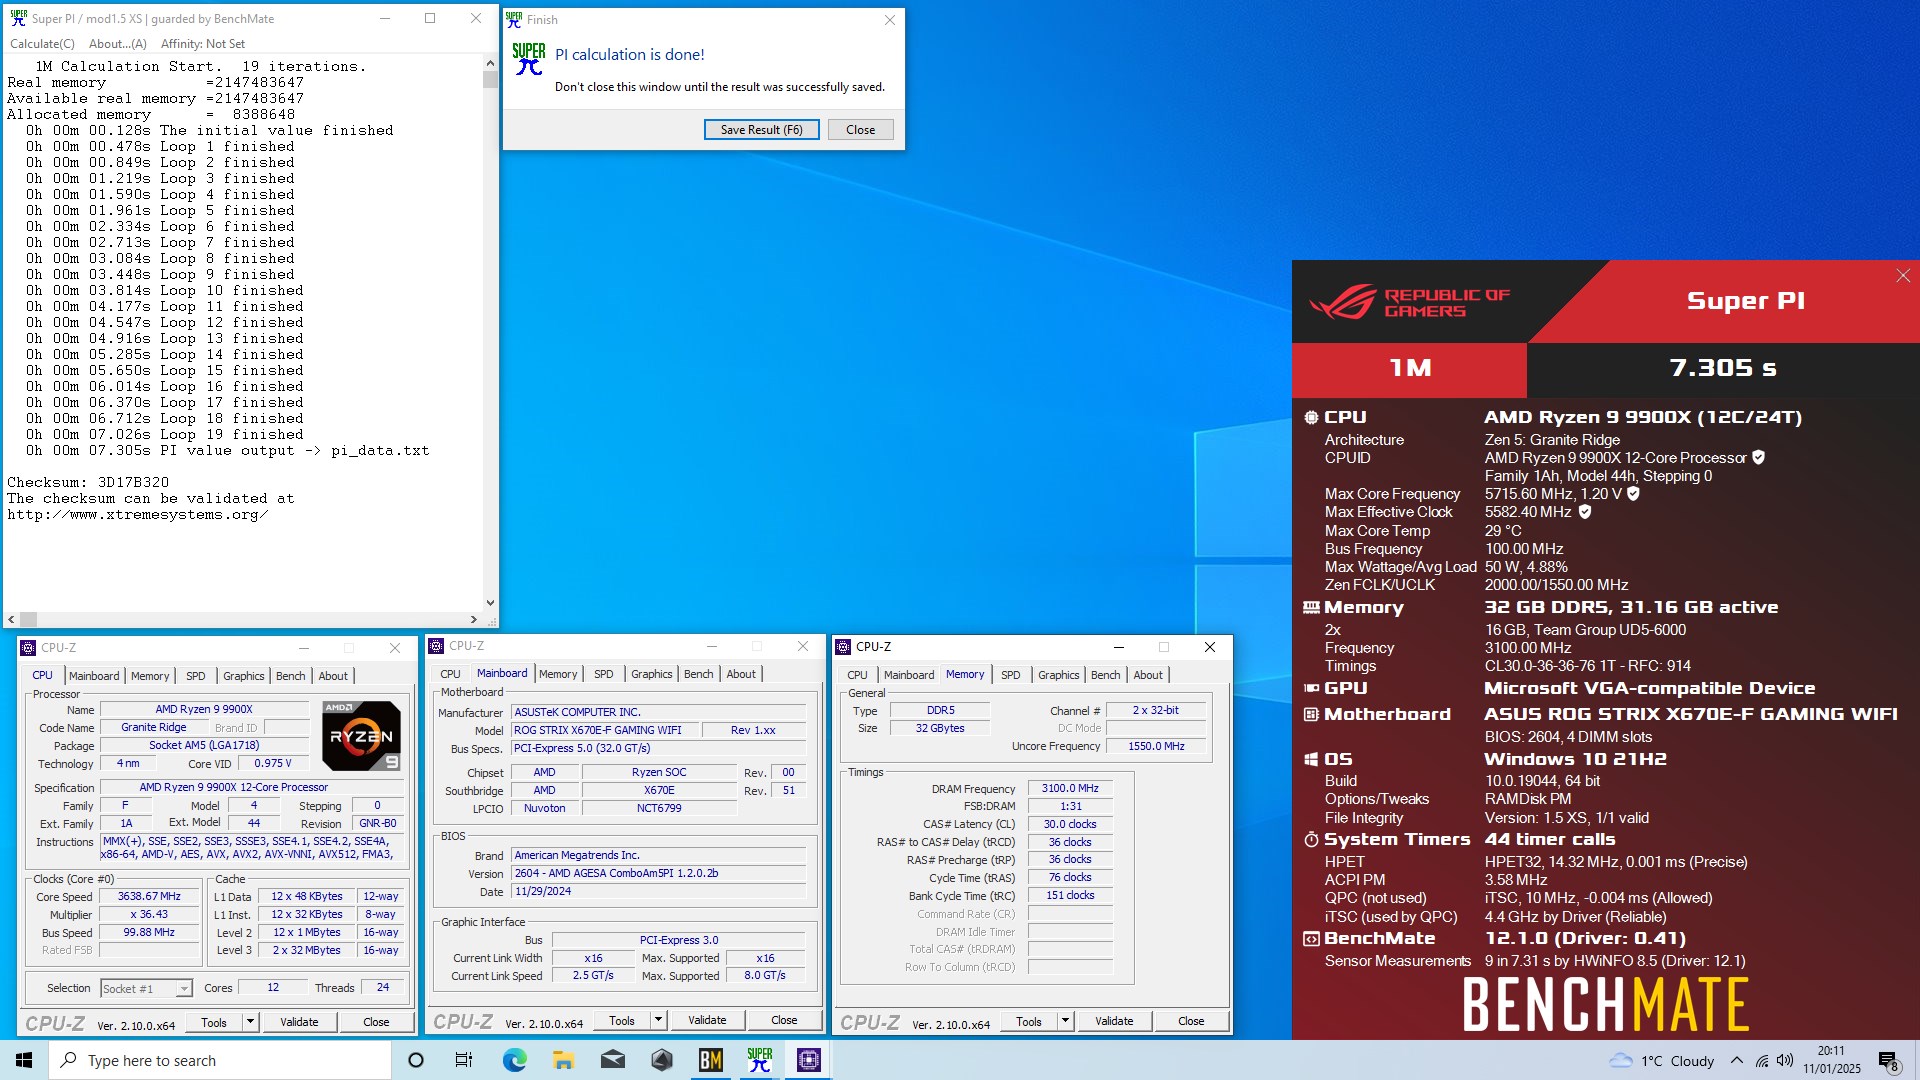Show hidden tray icons chevron

1737,1060
